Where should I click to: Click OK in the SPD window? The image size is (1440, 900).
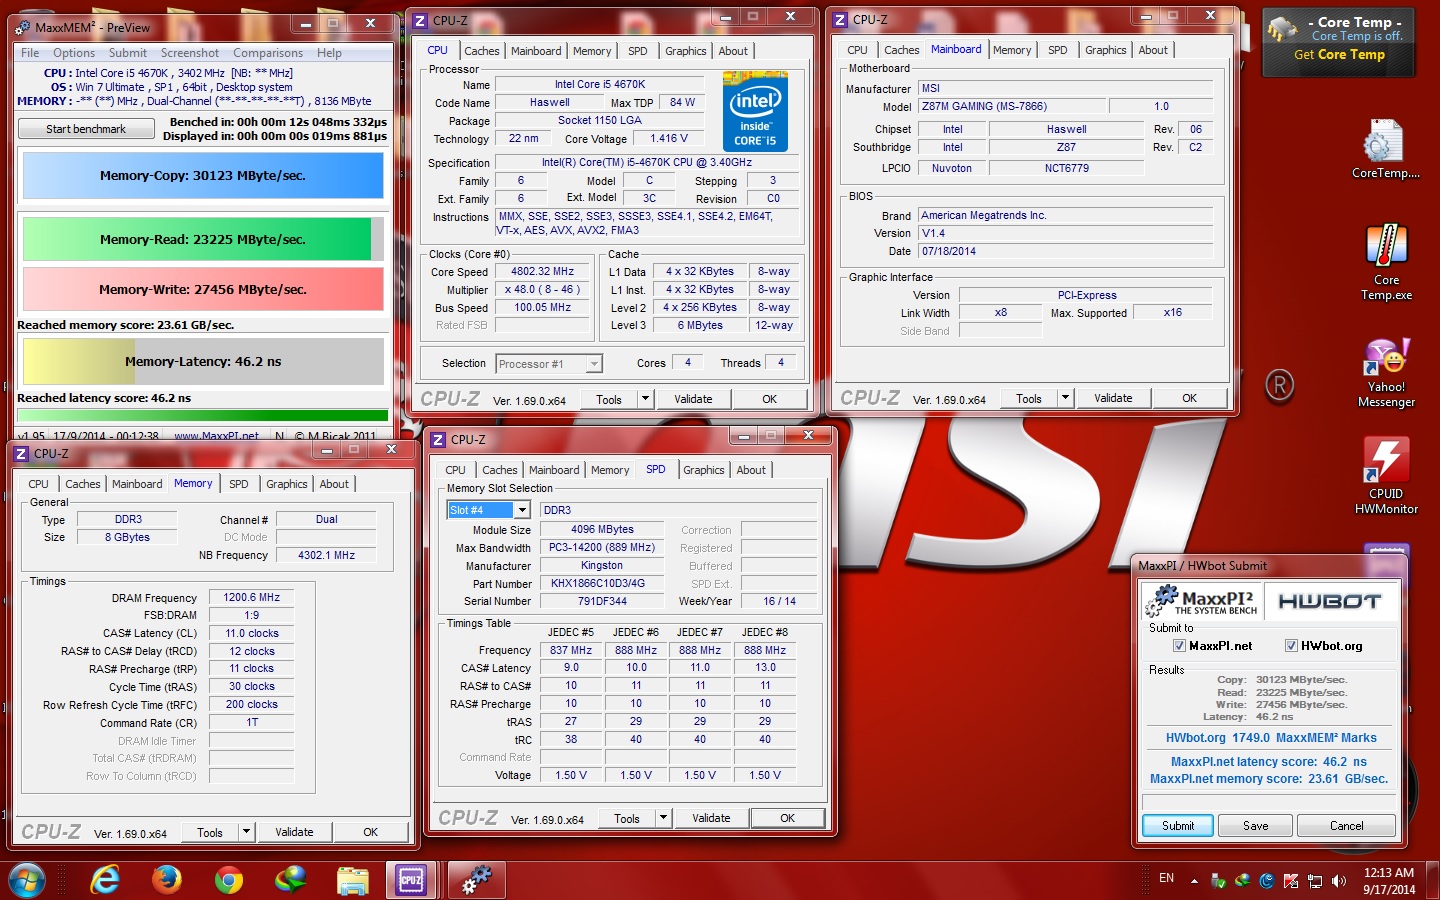click(787, 818)
